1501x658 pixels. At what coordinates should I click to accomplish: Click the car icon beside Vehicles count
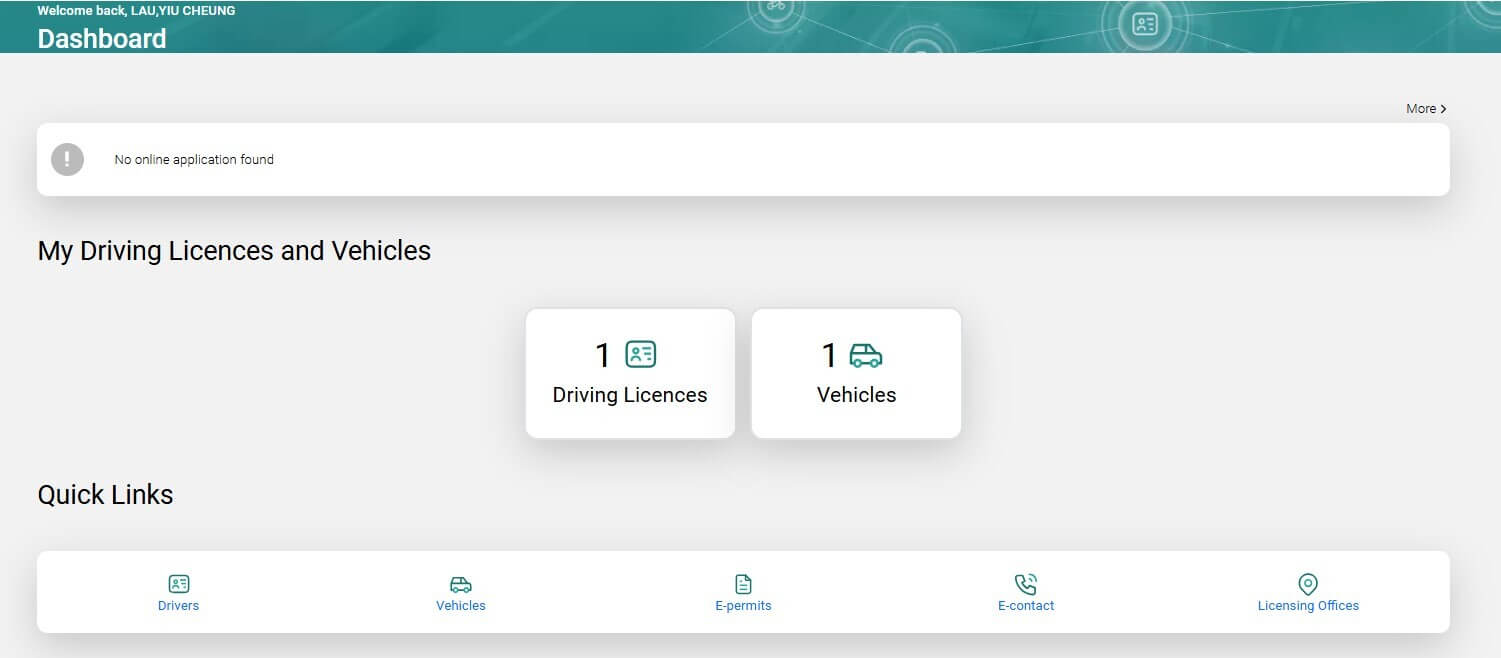(866, 355)
